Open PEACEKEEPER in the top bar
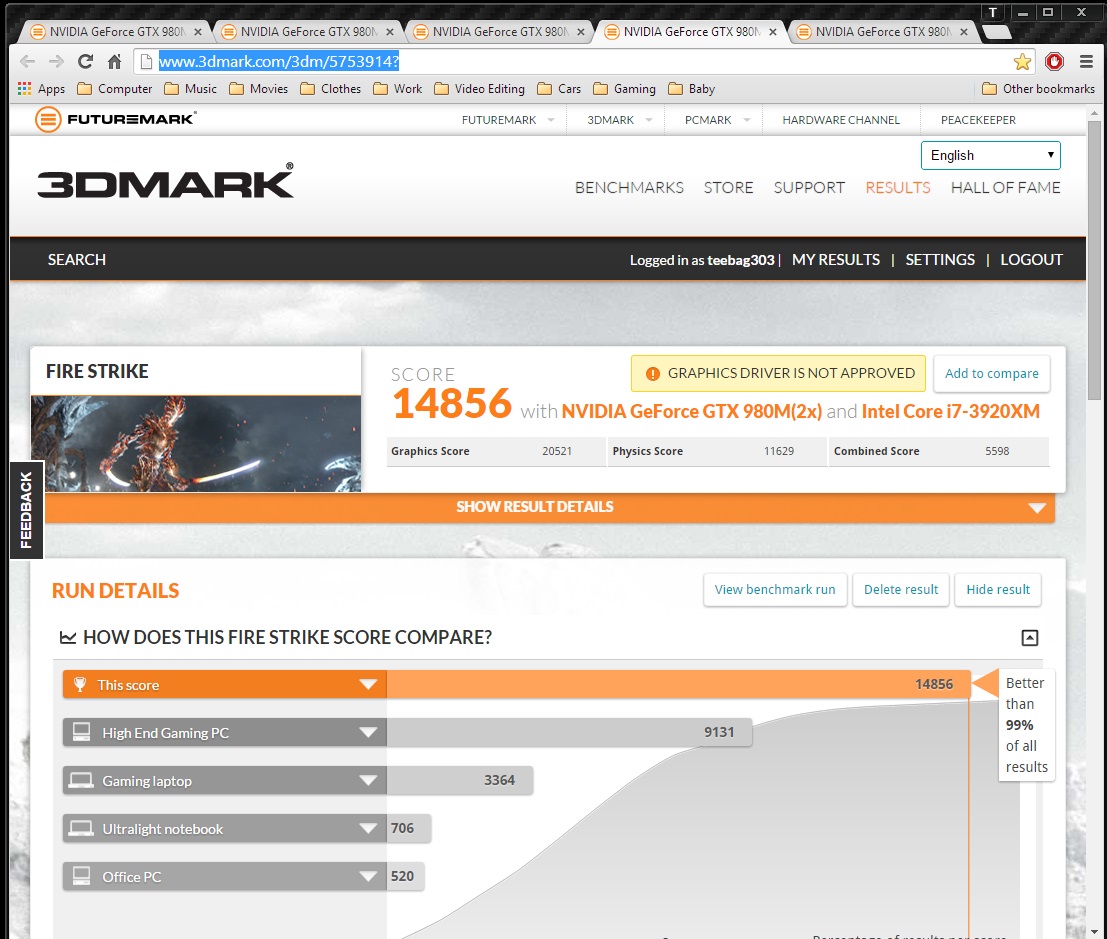Viewport: 1107px width, 939px height. click(x=978, y=120)
